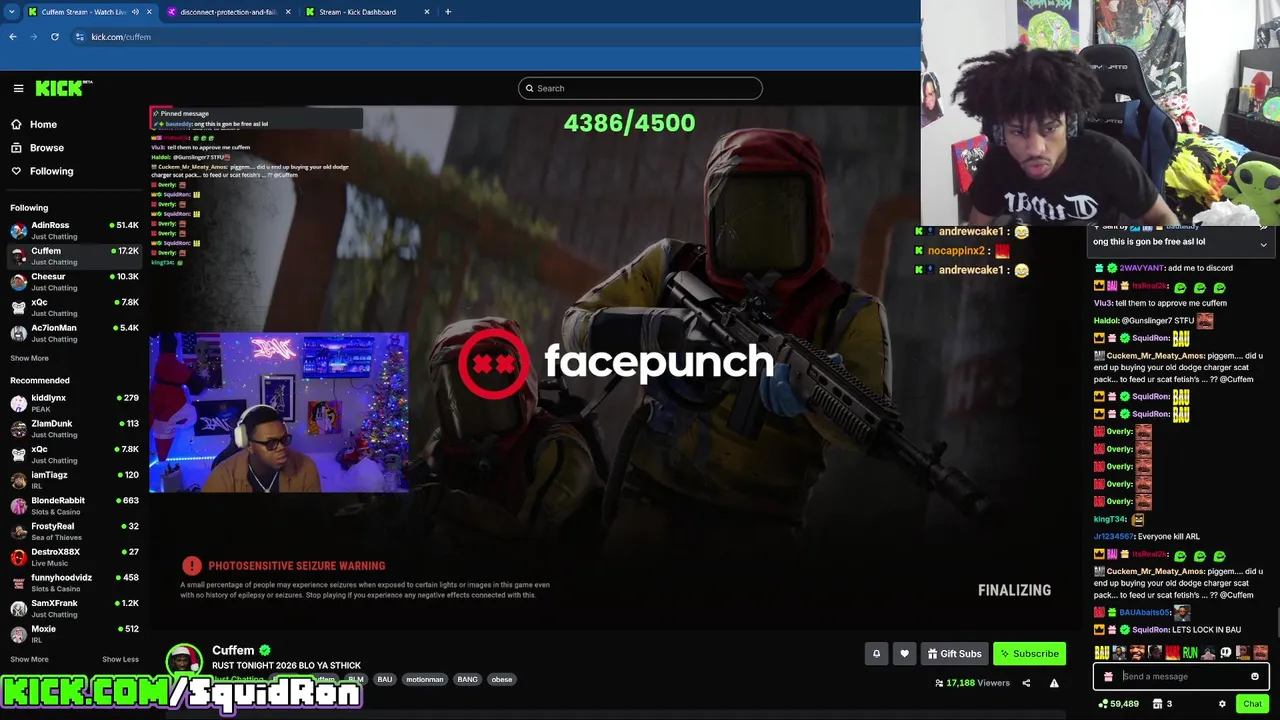The height and width of the screenshot is (720, 1280).
Task: Mute audio on Cuffem Stream tab
Action: tap(135, 12)
